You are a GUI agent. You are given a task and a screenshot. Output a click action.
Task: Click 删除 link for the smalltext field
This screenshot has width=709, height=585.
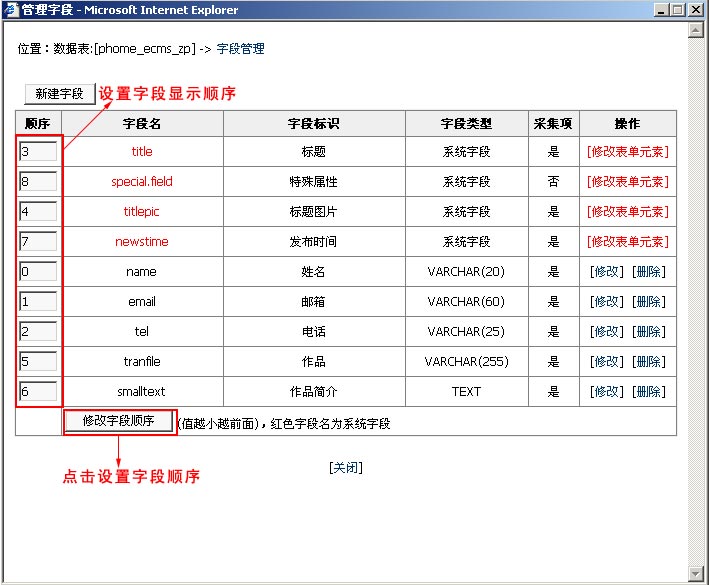[x=648, y=392]
